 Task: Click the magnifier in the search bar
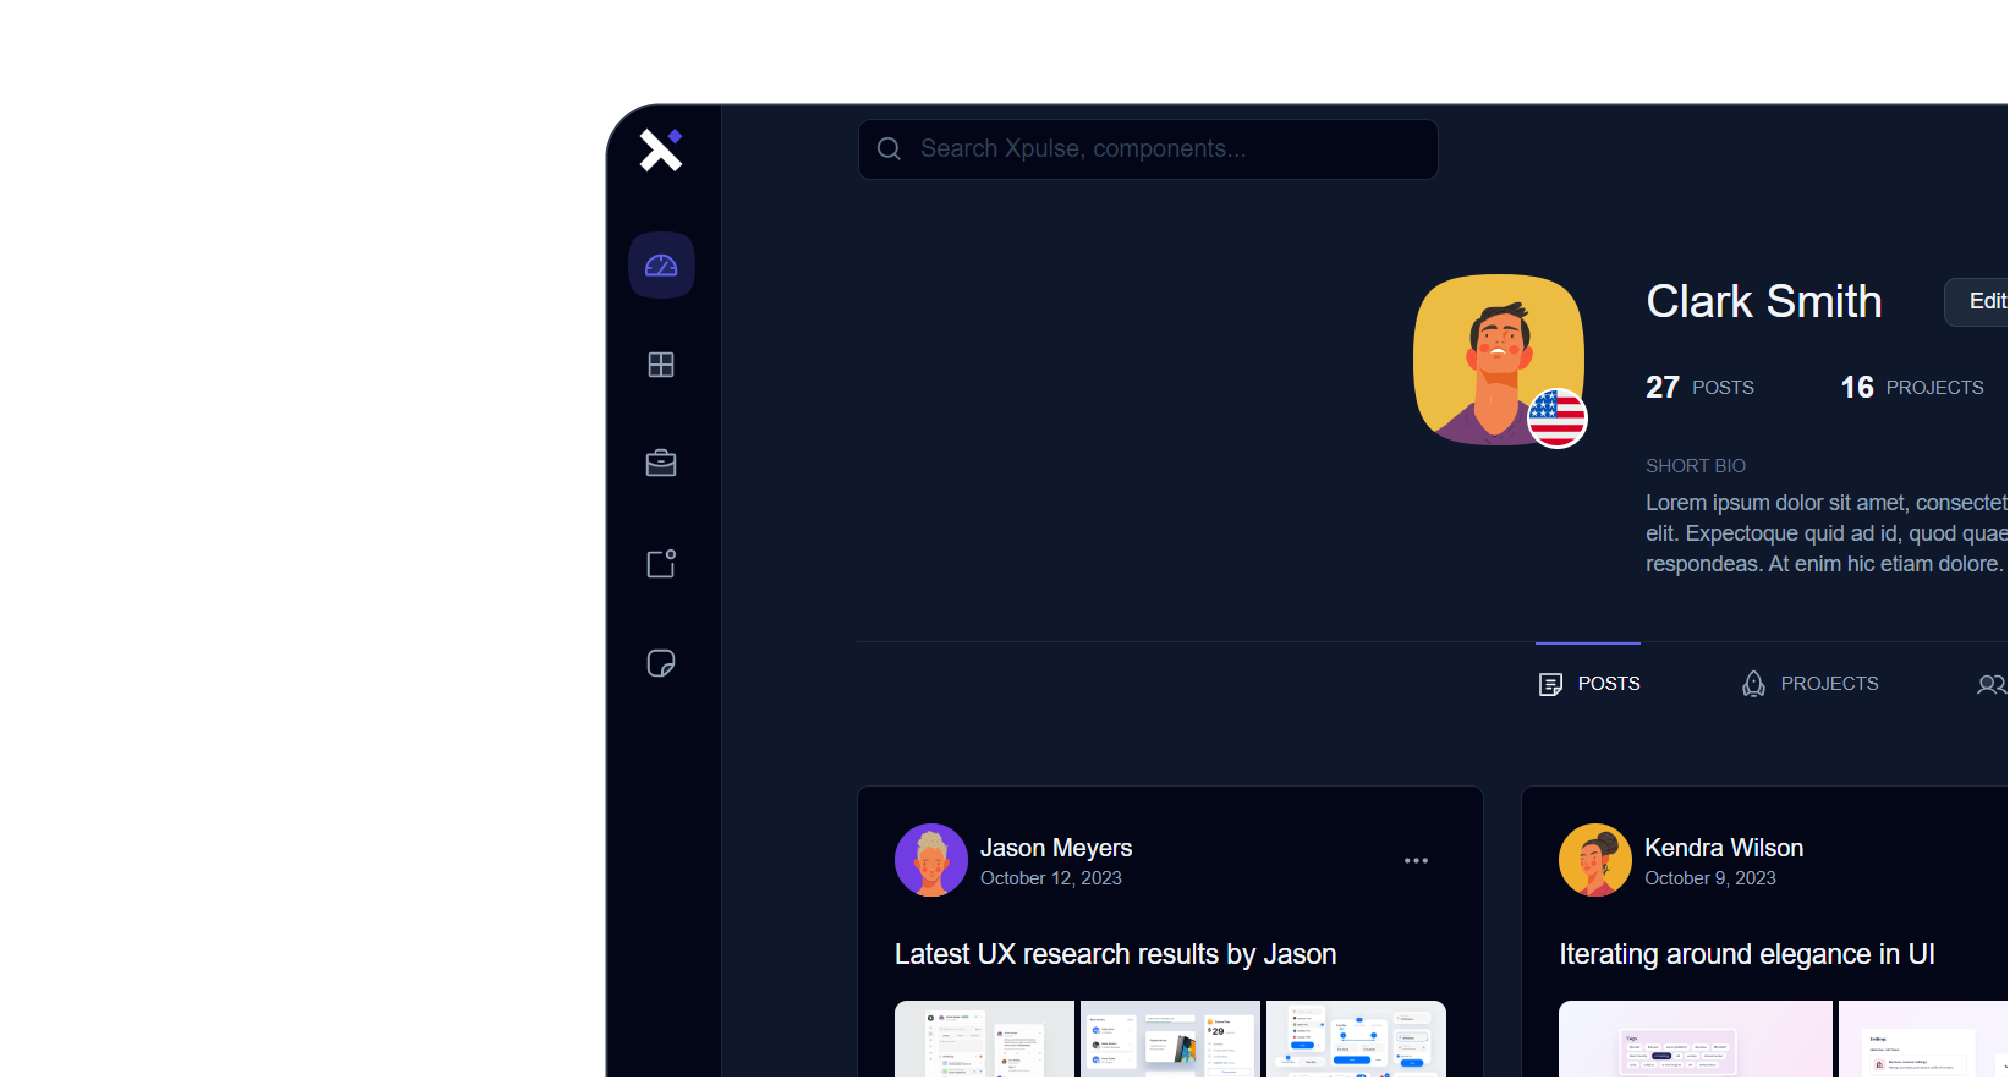[889, 148]
